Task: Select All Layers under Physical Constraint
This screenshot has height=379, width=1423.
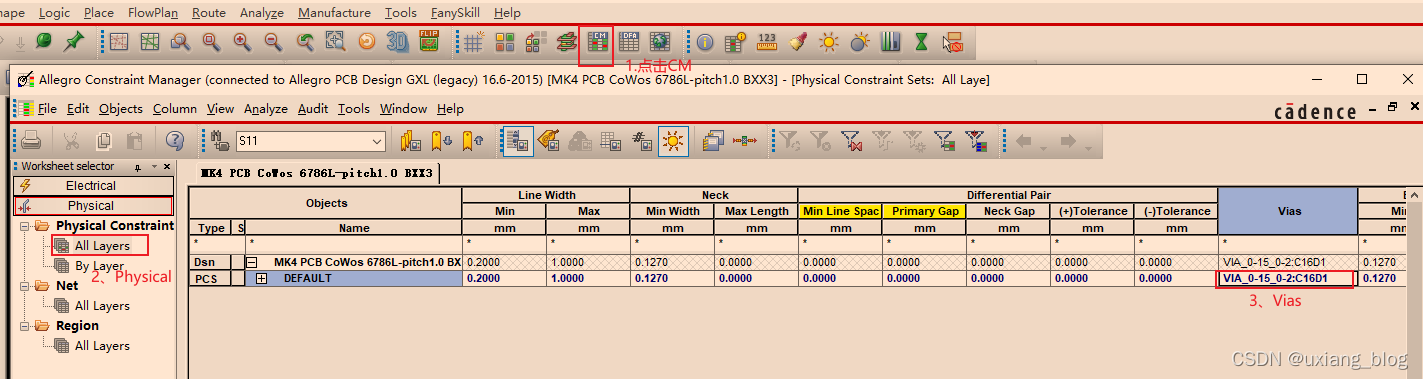Action: click(102, 245)
